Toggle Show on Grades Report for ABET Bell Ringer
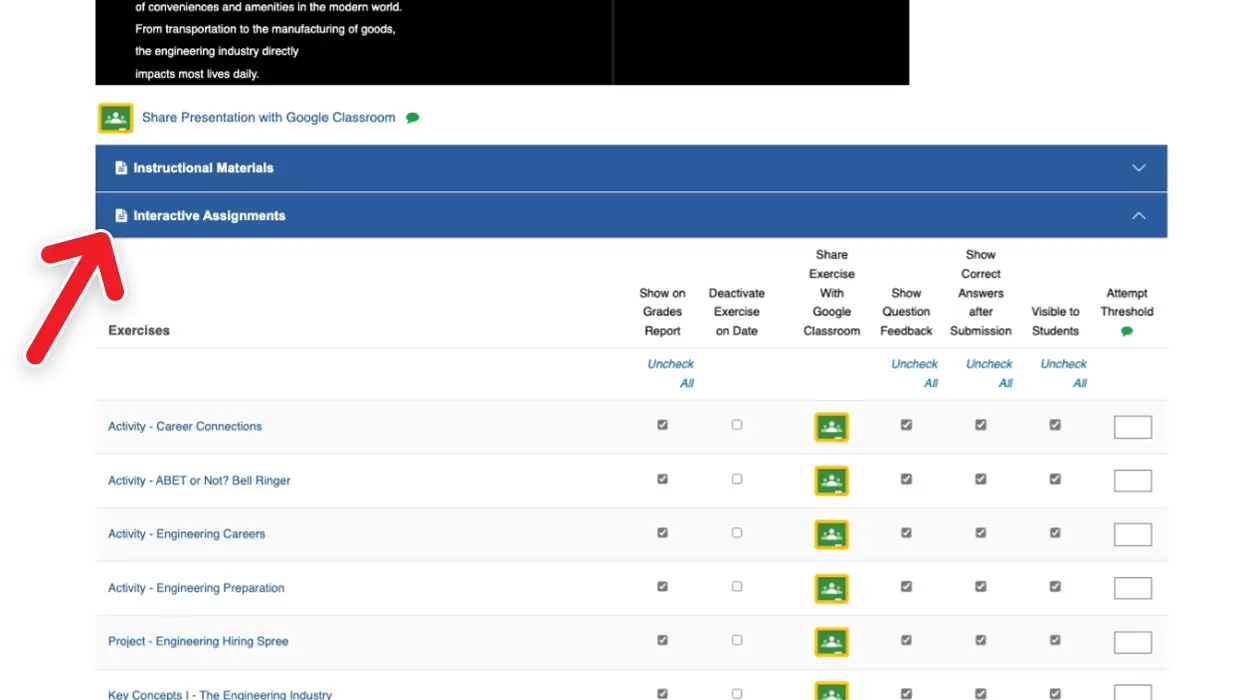This screenshot has height=700, width=1248. click(x=662, y=479)
